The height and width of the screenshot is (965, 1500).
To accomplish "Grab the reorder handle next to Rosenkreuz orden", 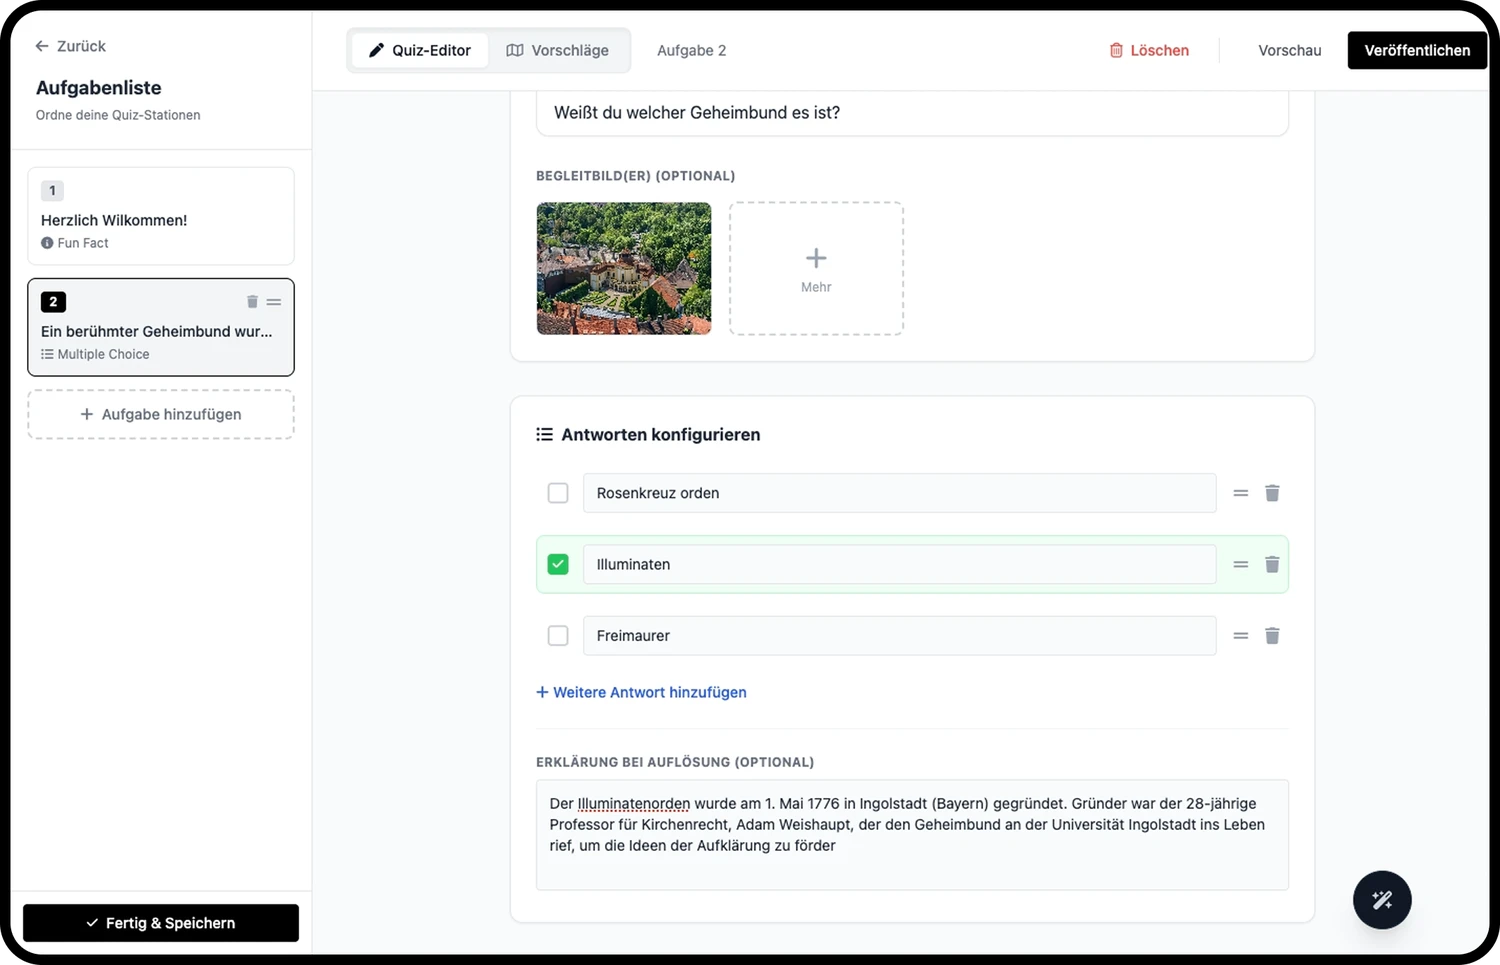I will 1241,493.
